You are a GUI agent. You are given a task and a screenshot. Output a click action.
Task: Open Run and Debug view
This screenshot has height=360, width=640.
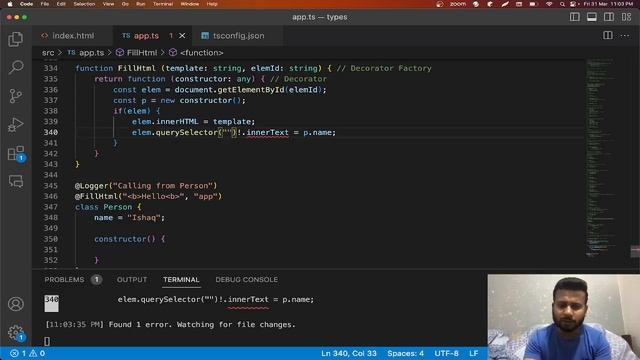coord(16,124)
